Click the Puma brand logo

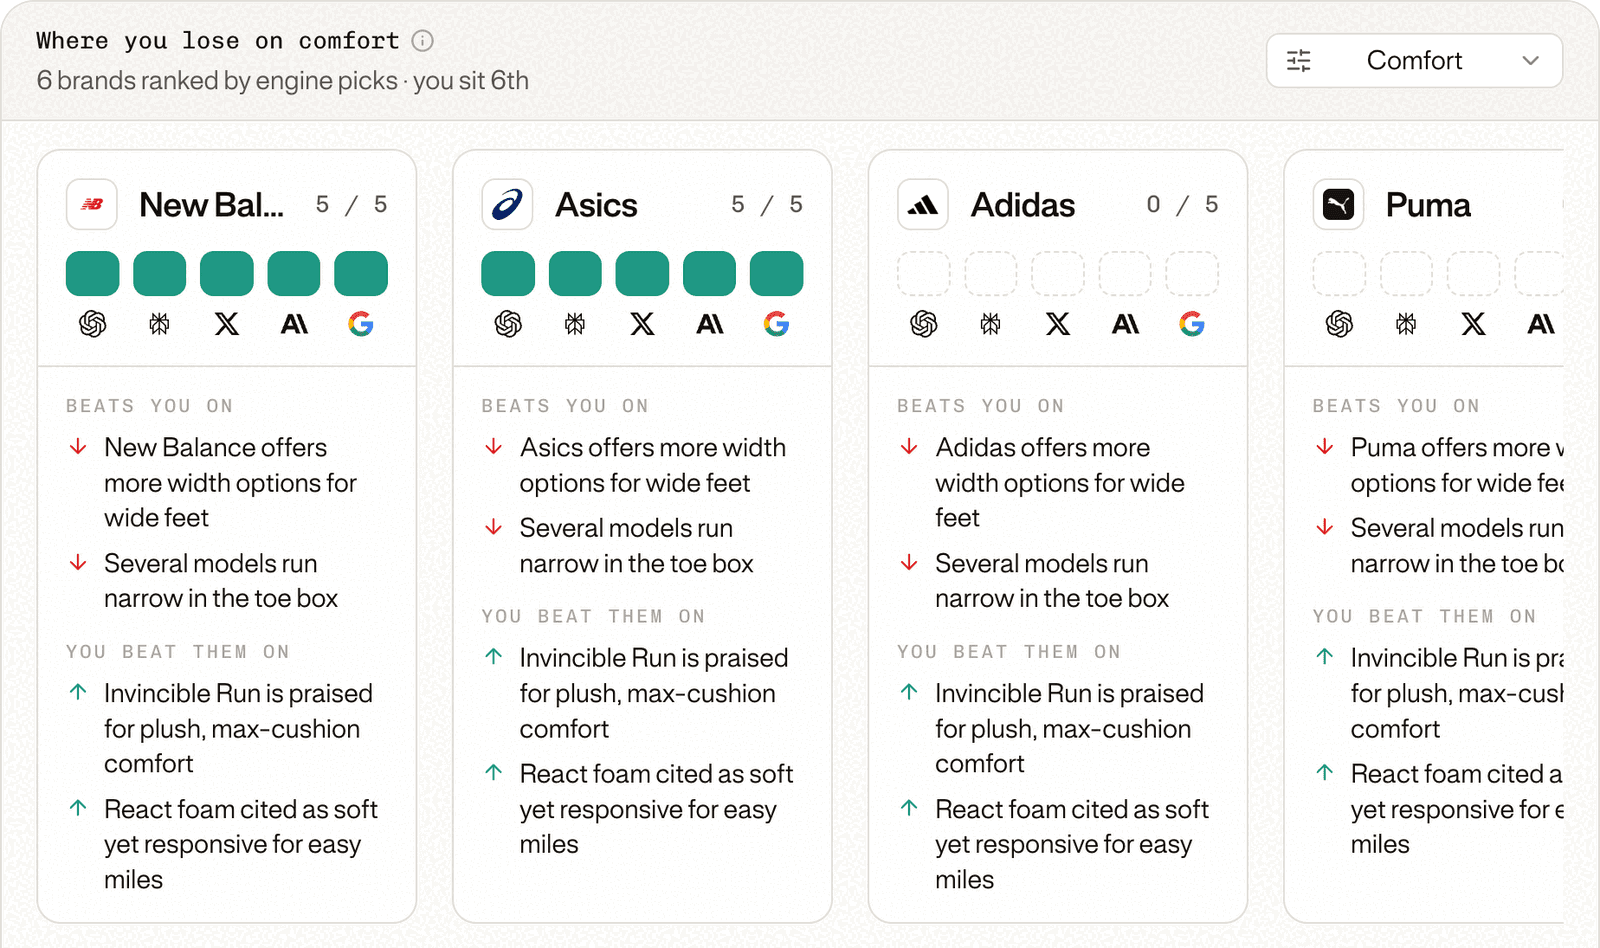1338,205
